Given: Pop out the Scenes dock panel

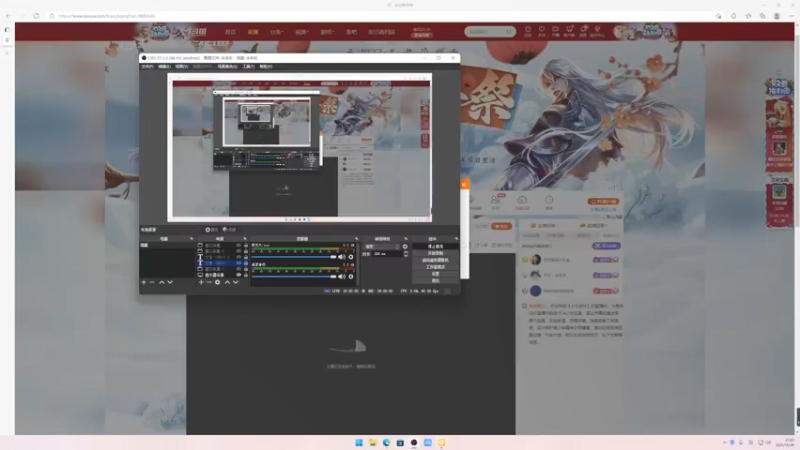Looking at the screenshot, I should (192, 239).
